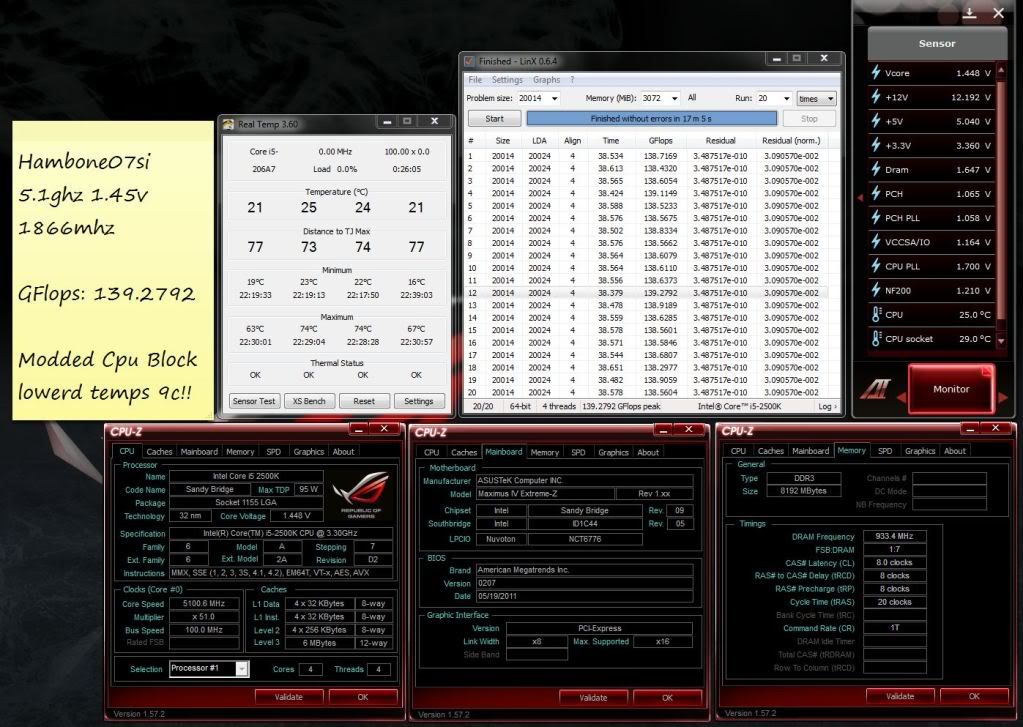Click OK in the middle CPU-Z window
Screen dimensions: 1023x727
click(x=667, y=698)
